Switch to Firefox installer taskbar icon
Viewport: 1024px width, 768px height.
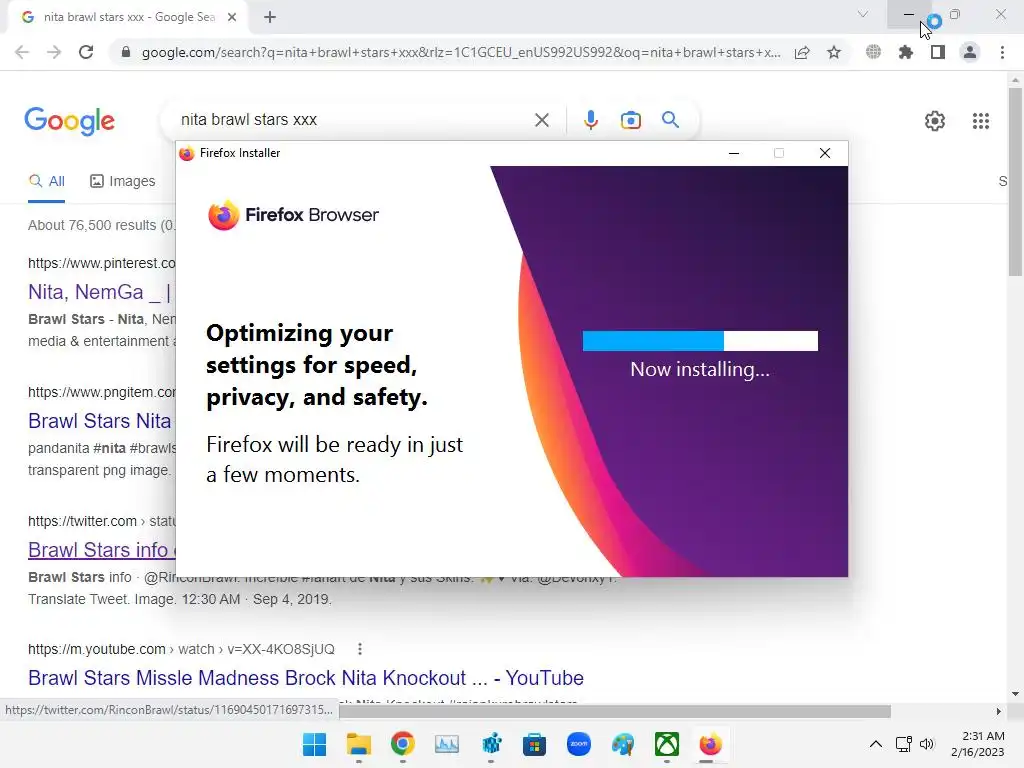pos(711,744)
